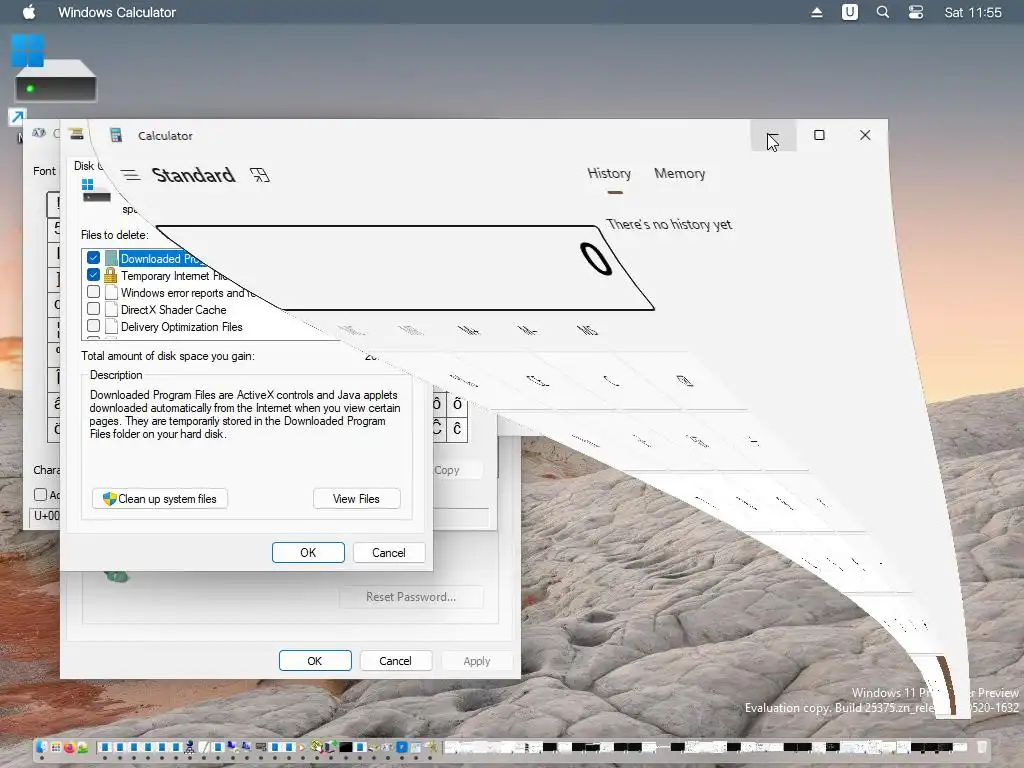Check Windows error reports checkbox
1024x768 pixels.
[x=93, y=292]
